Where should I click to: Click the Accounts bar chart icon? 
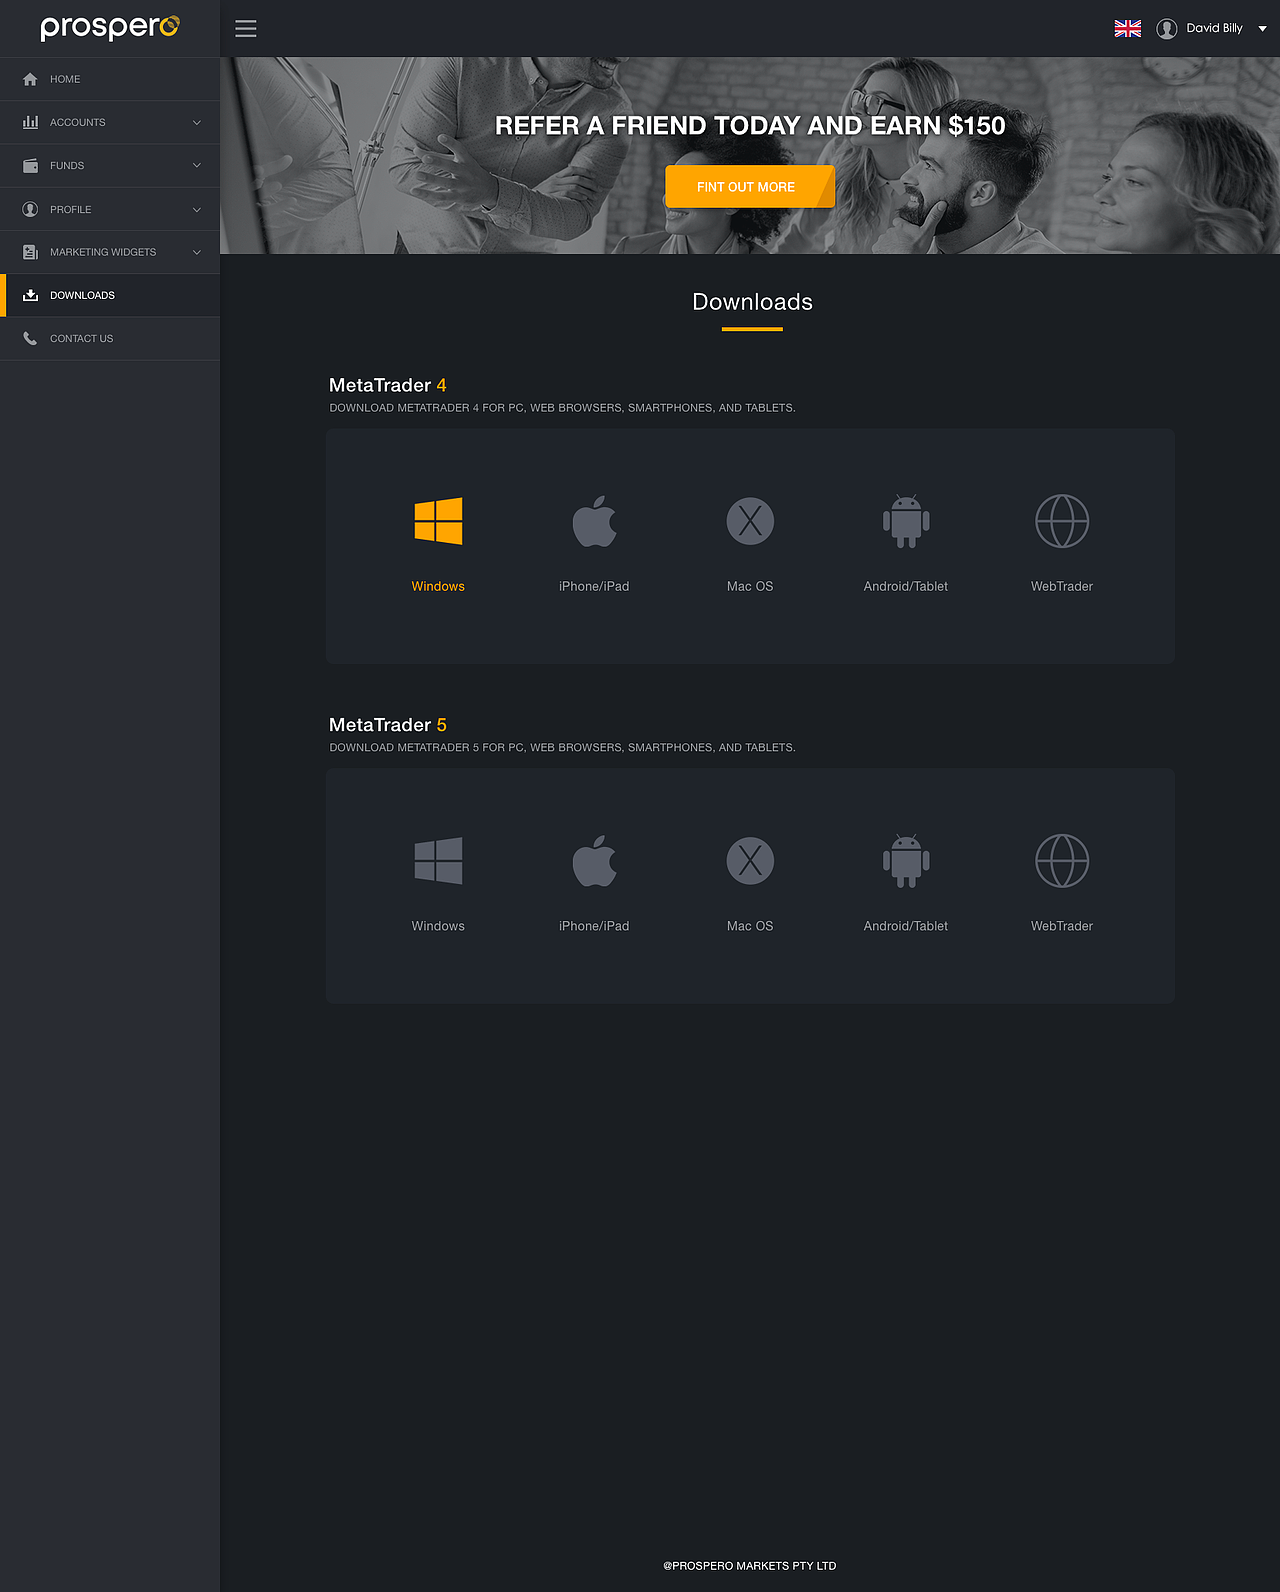[x=30, y=122]
